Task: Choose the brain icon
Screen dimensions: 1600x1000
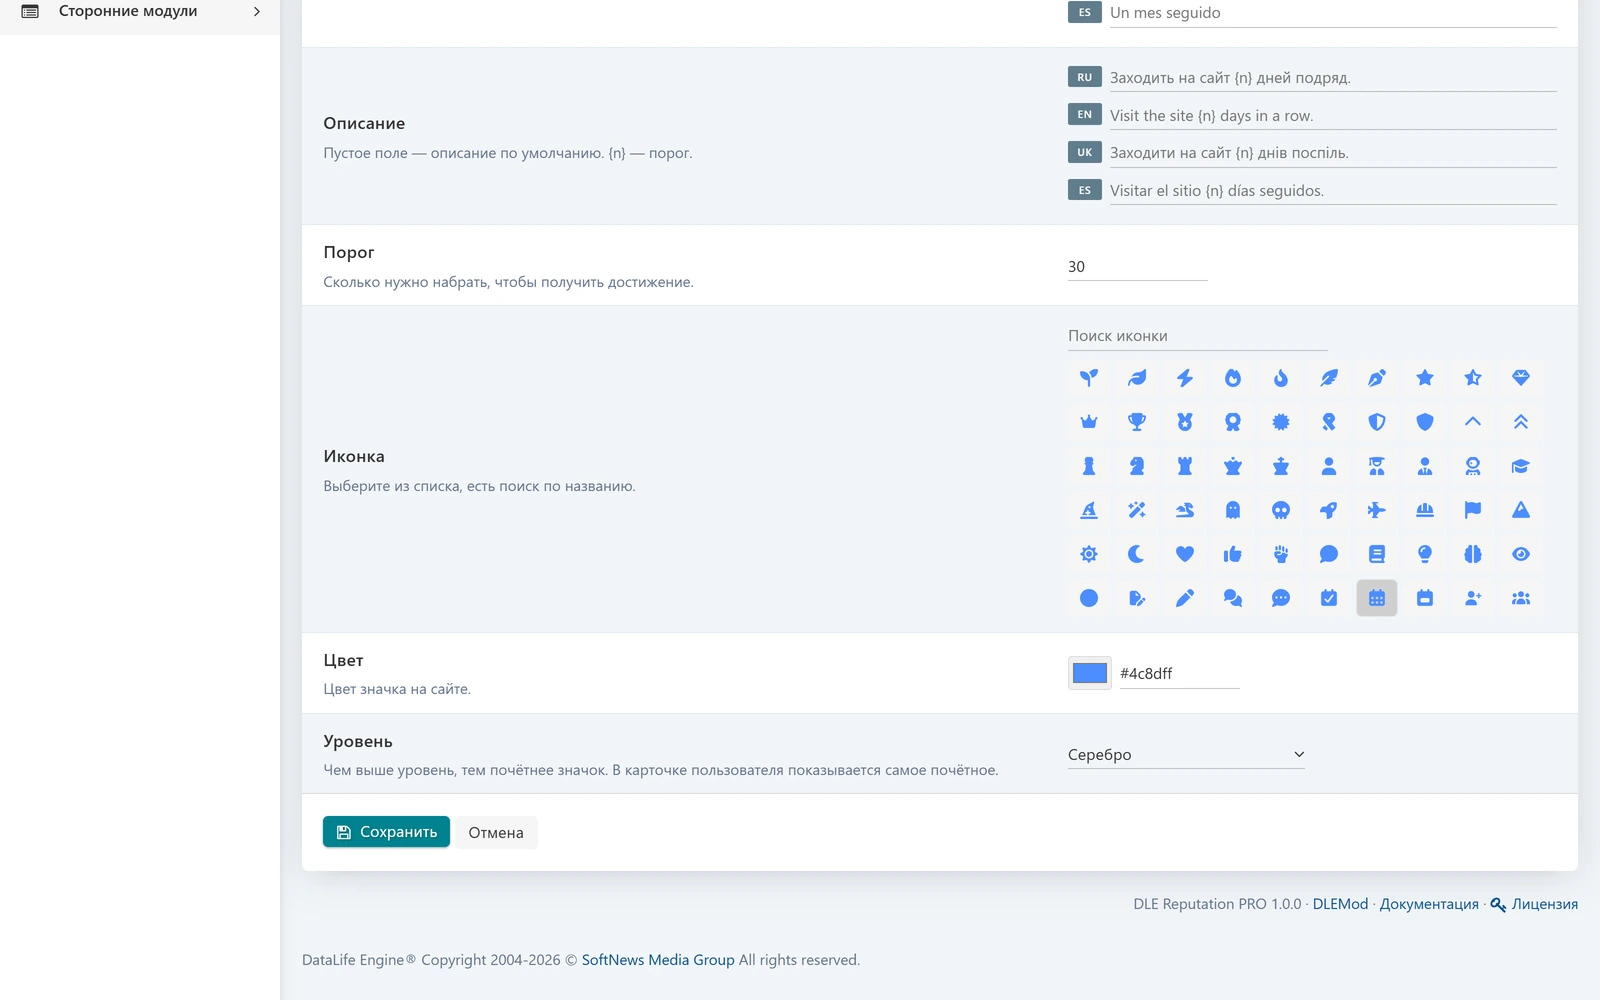Action: click(x=1473, y=554)
